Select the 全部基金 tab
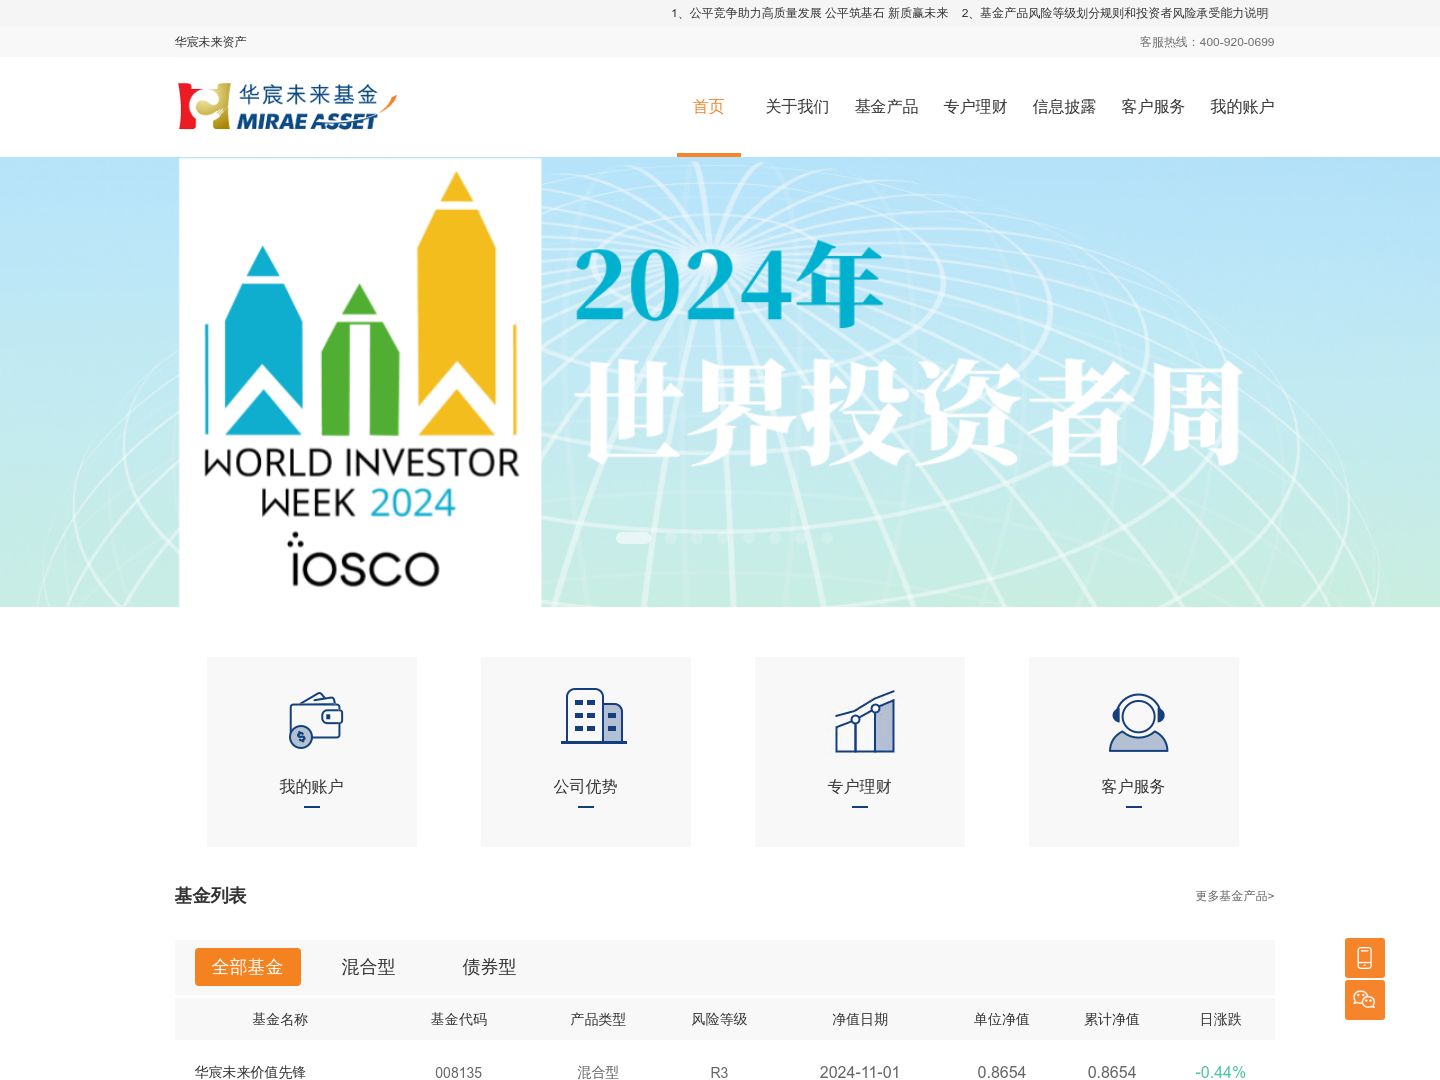Viewport: 1440px width, 1080px height. point(248,967)
